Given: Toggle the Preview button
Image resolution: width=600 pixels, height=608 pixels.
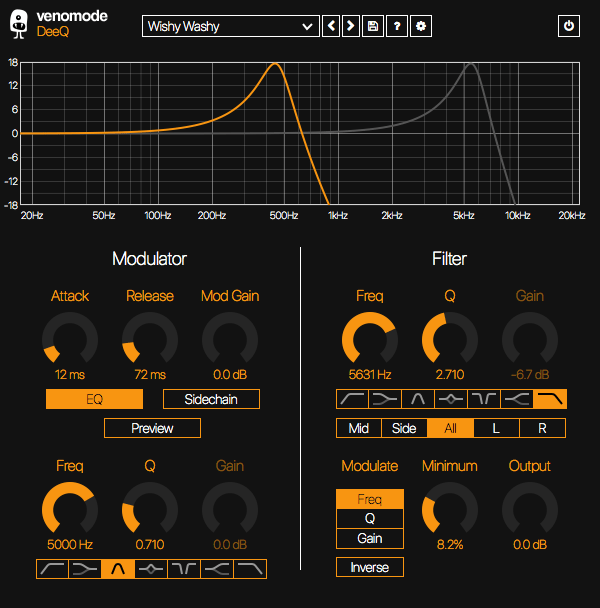Looking at the screenshot, I should coord(152,428).
